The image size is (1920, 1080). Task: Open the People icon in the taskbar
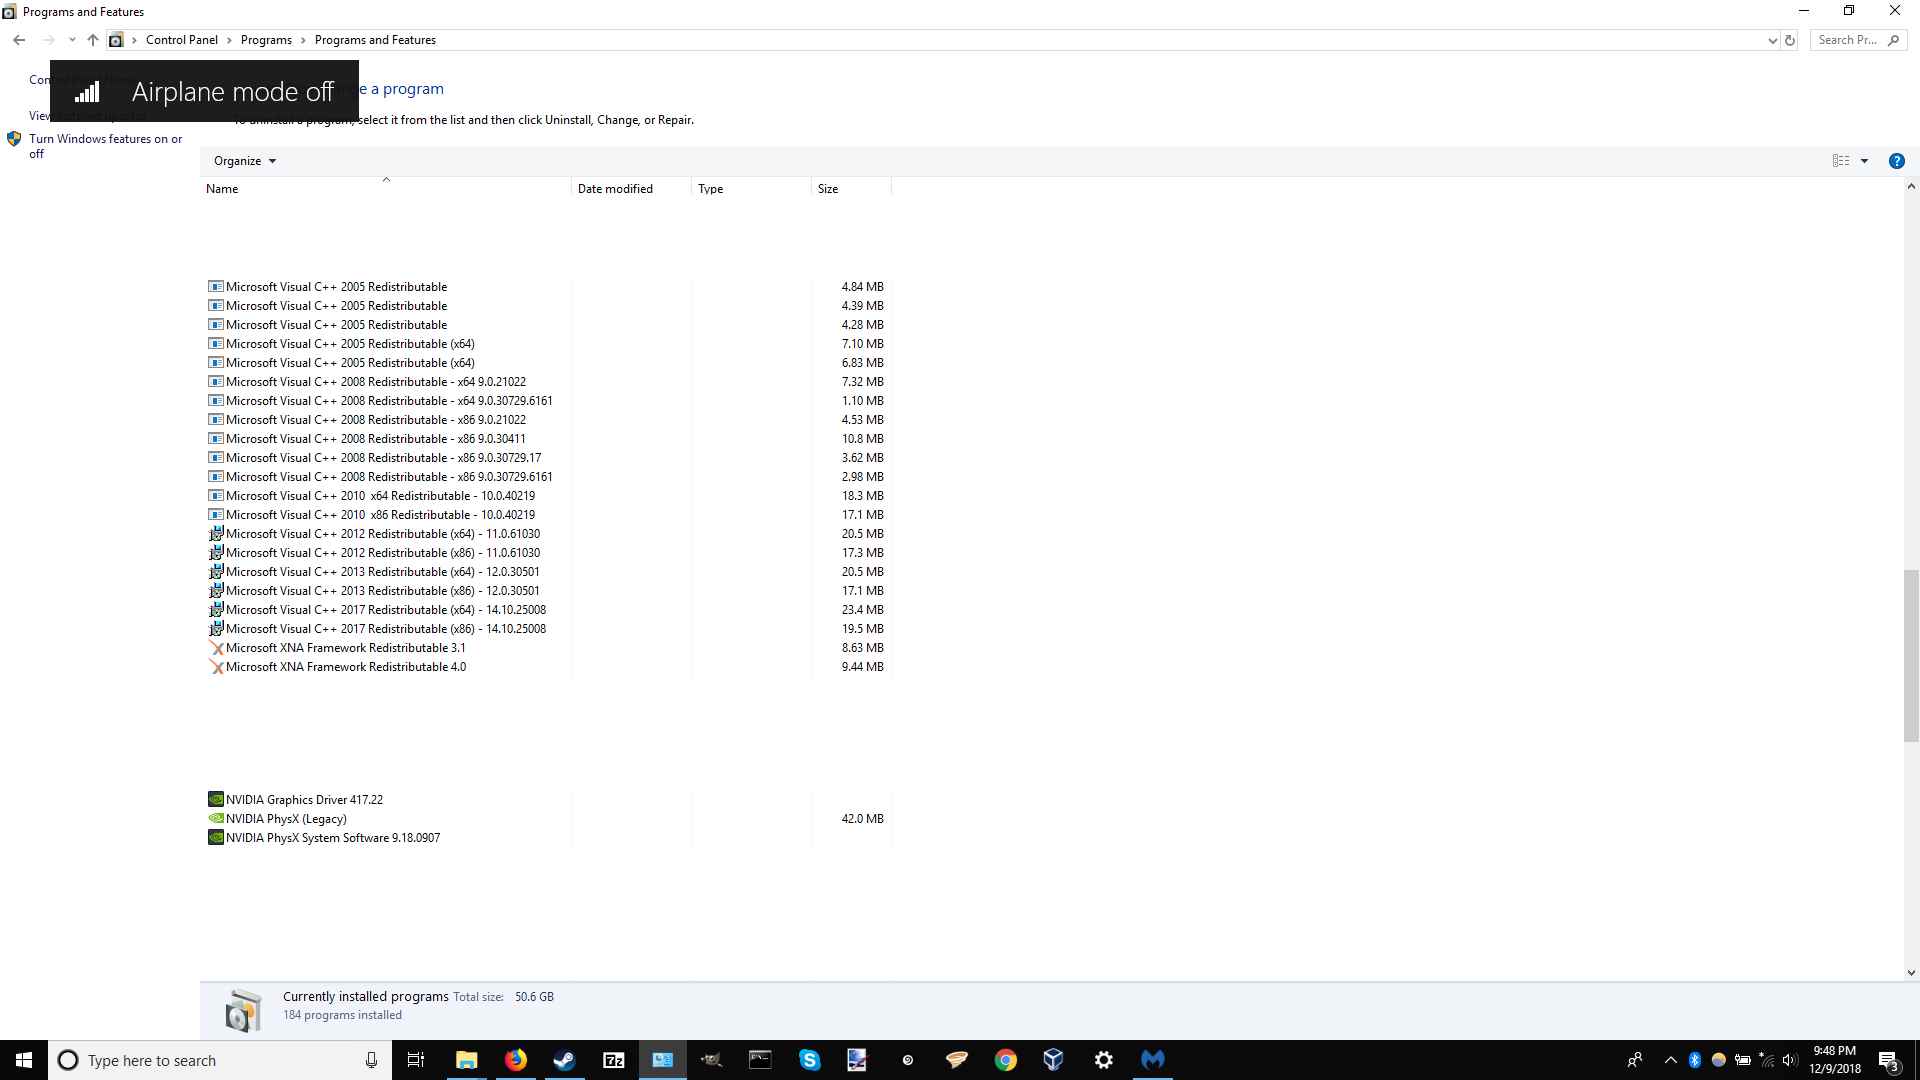pyautogui.click(x=1635, y=1060)
